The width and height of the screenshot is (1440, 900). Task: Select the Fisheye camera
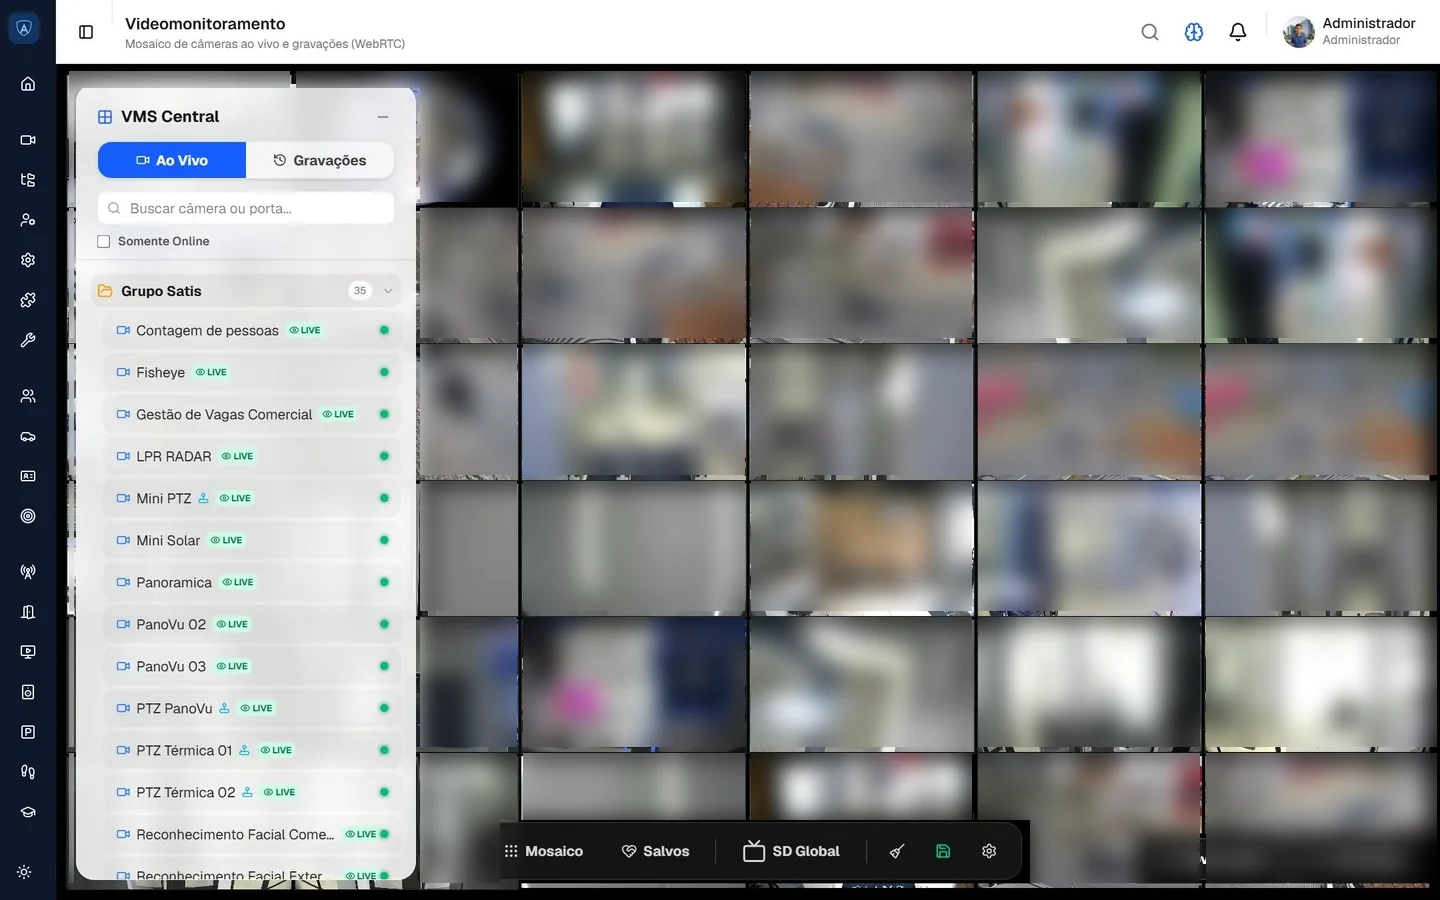[252, 372]
